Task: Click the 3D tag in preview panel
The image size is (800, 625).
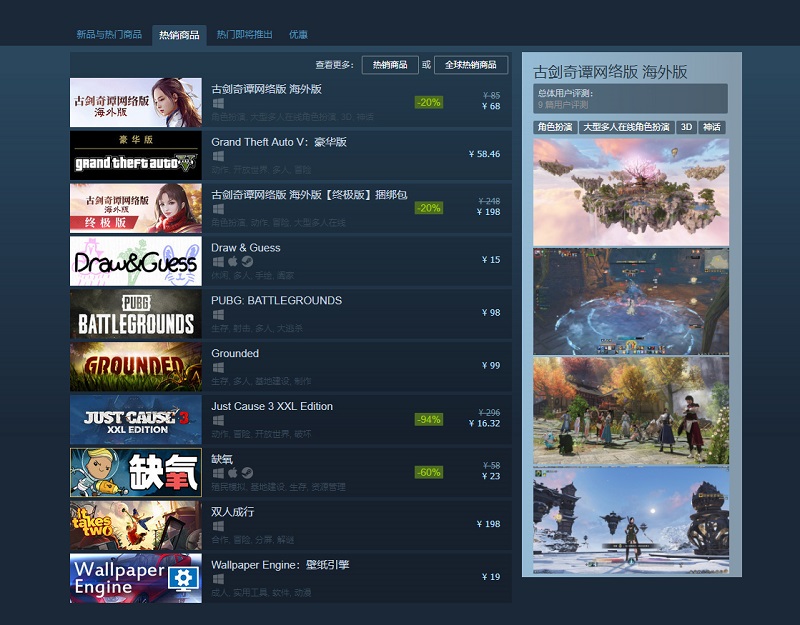Action: point(687,127)
